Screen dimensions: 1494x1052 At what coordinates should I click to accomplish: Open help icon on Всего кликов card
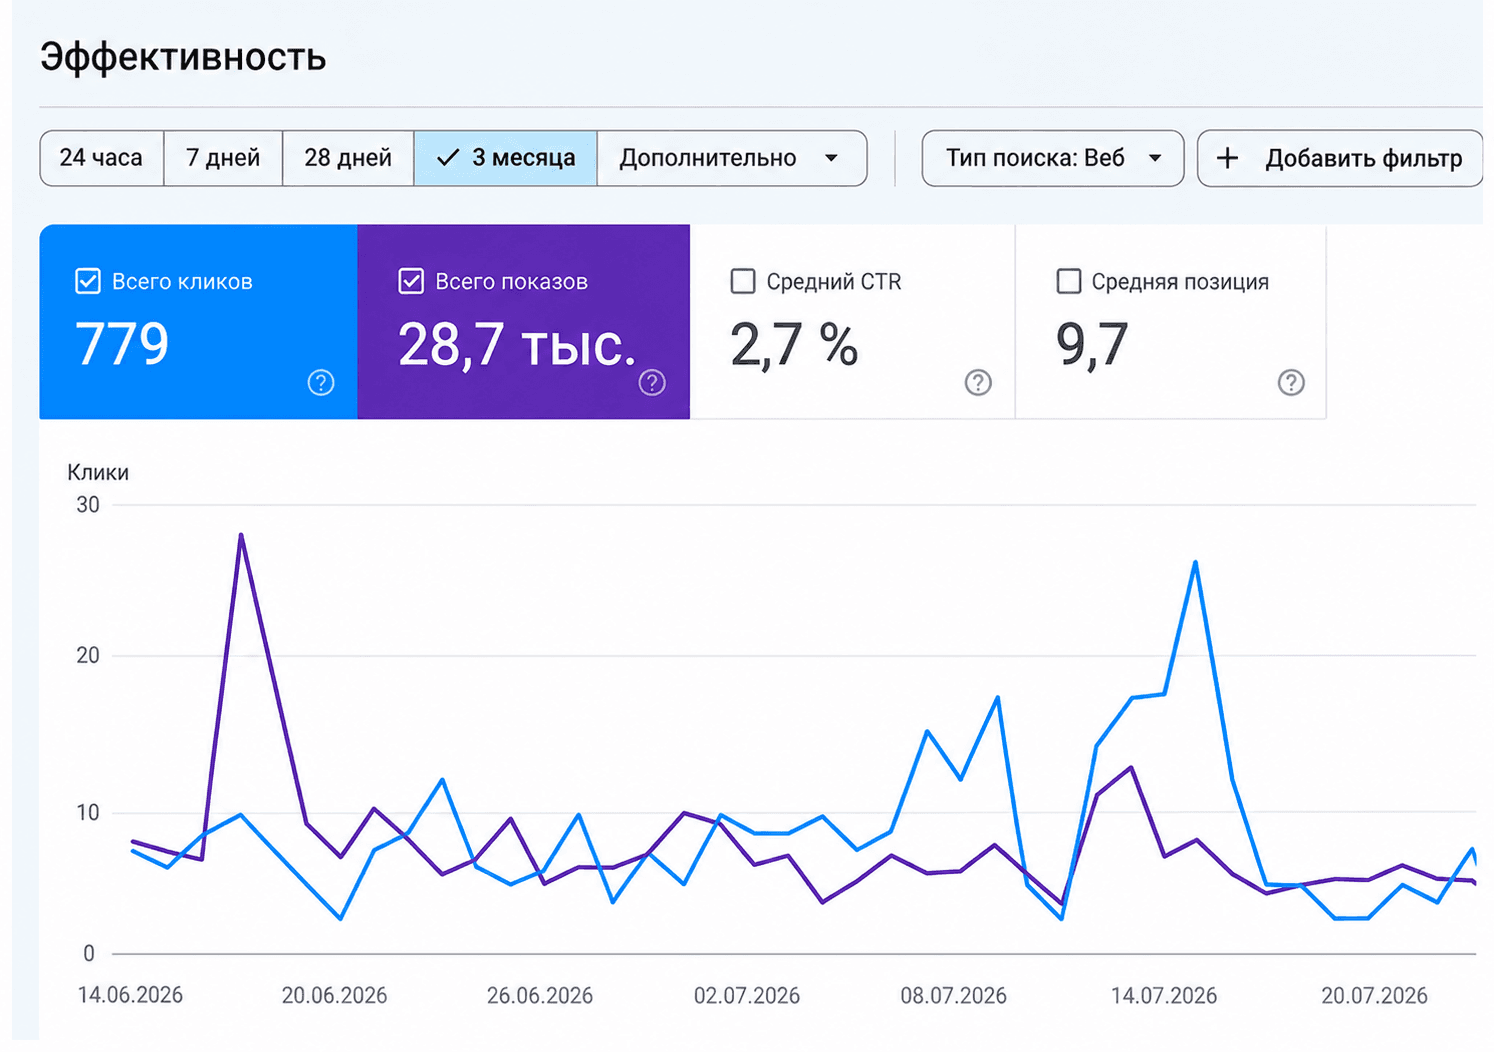click(x=321, y=383)
